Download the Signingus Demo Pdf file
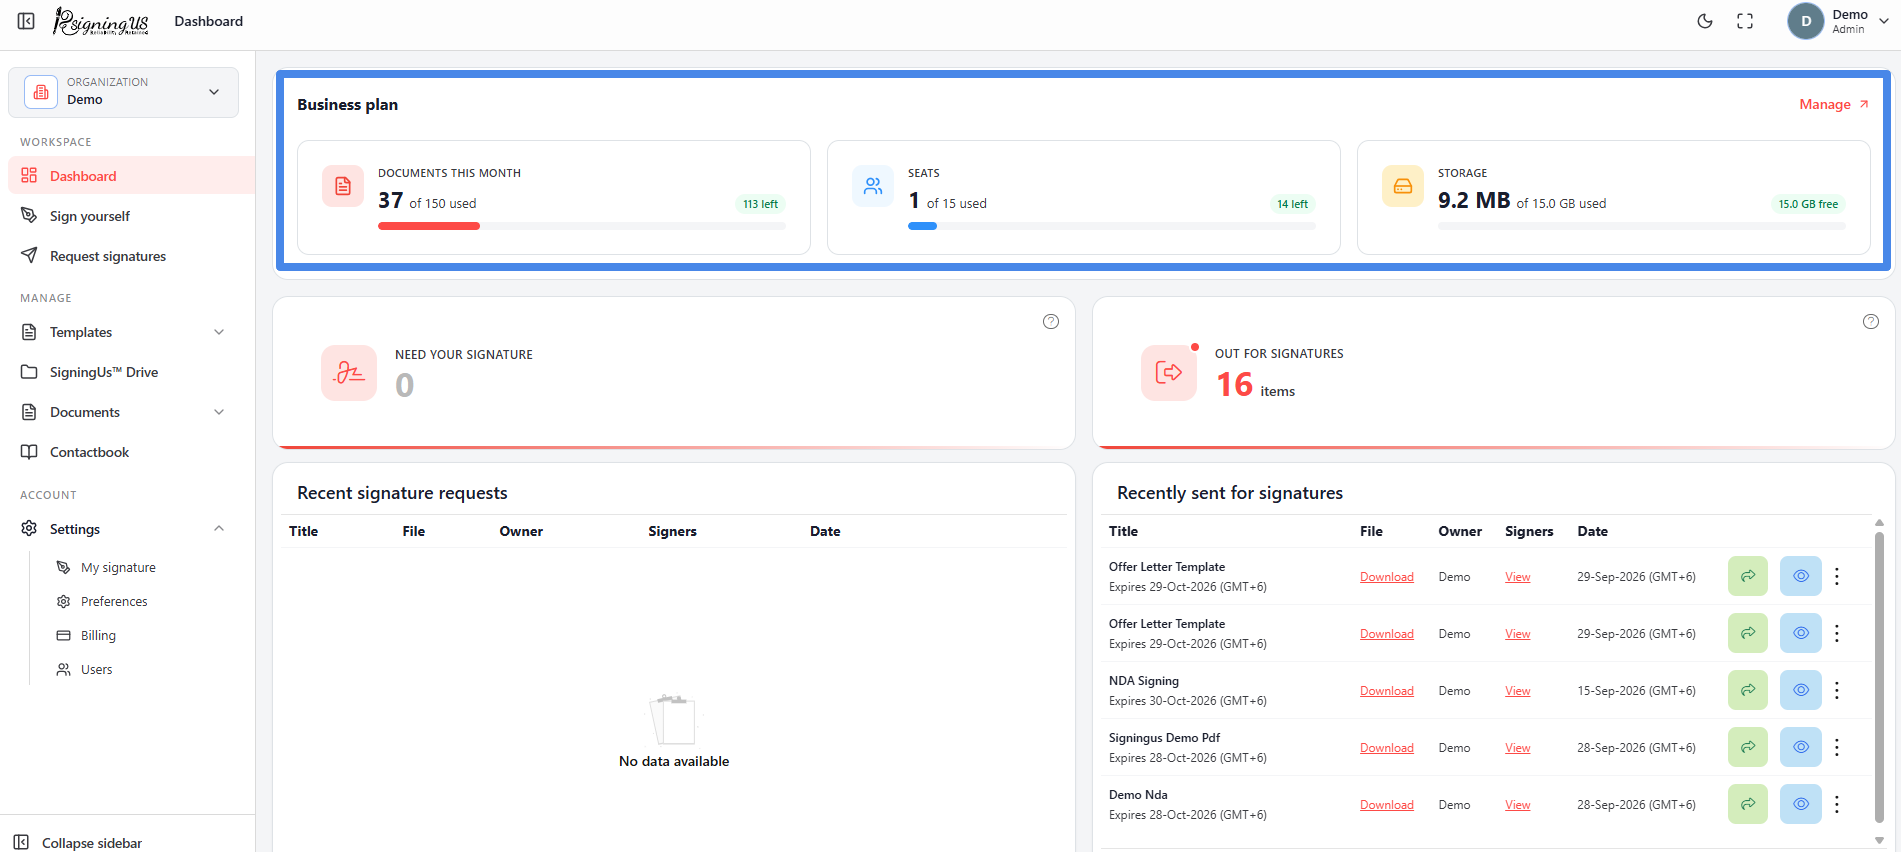Screen dimensions: 1901x852 coord(1387,748)
